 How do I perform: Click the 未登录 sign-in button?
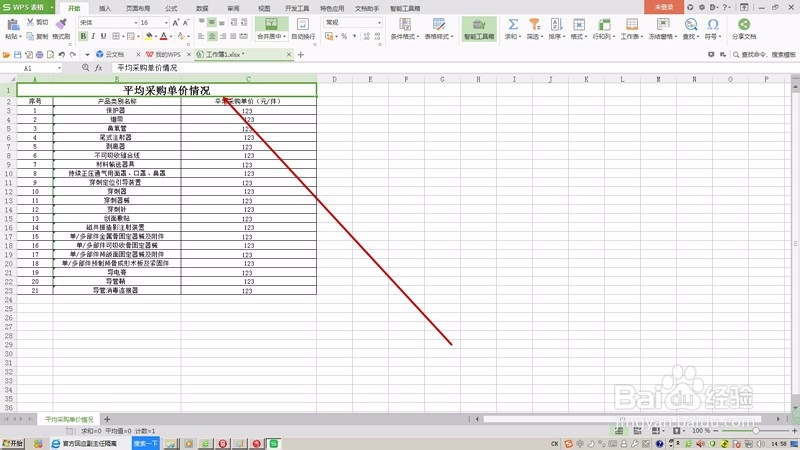664,7
